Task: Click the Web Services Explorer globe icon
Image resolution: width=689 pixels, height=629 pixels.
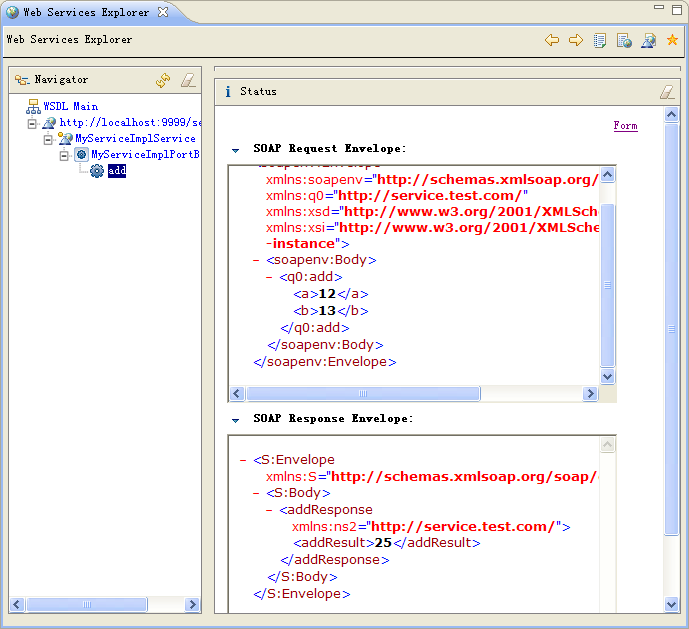Action: click(x=13, y=12)
